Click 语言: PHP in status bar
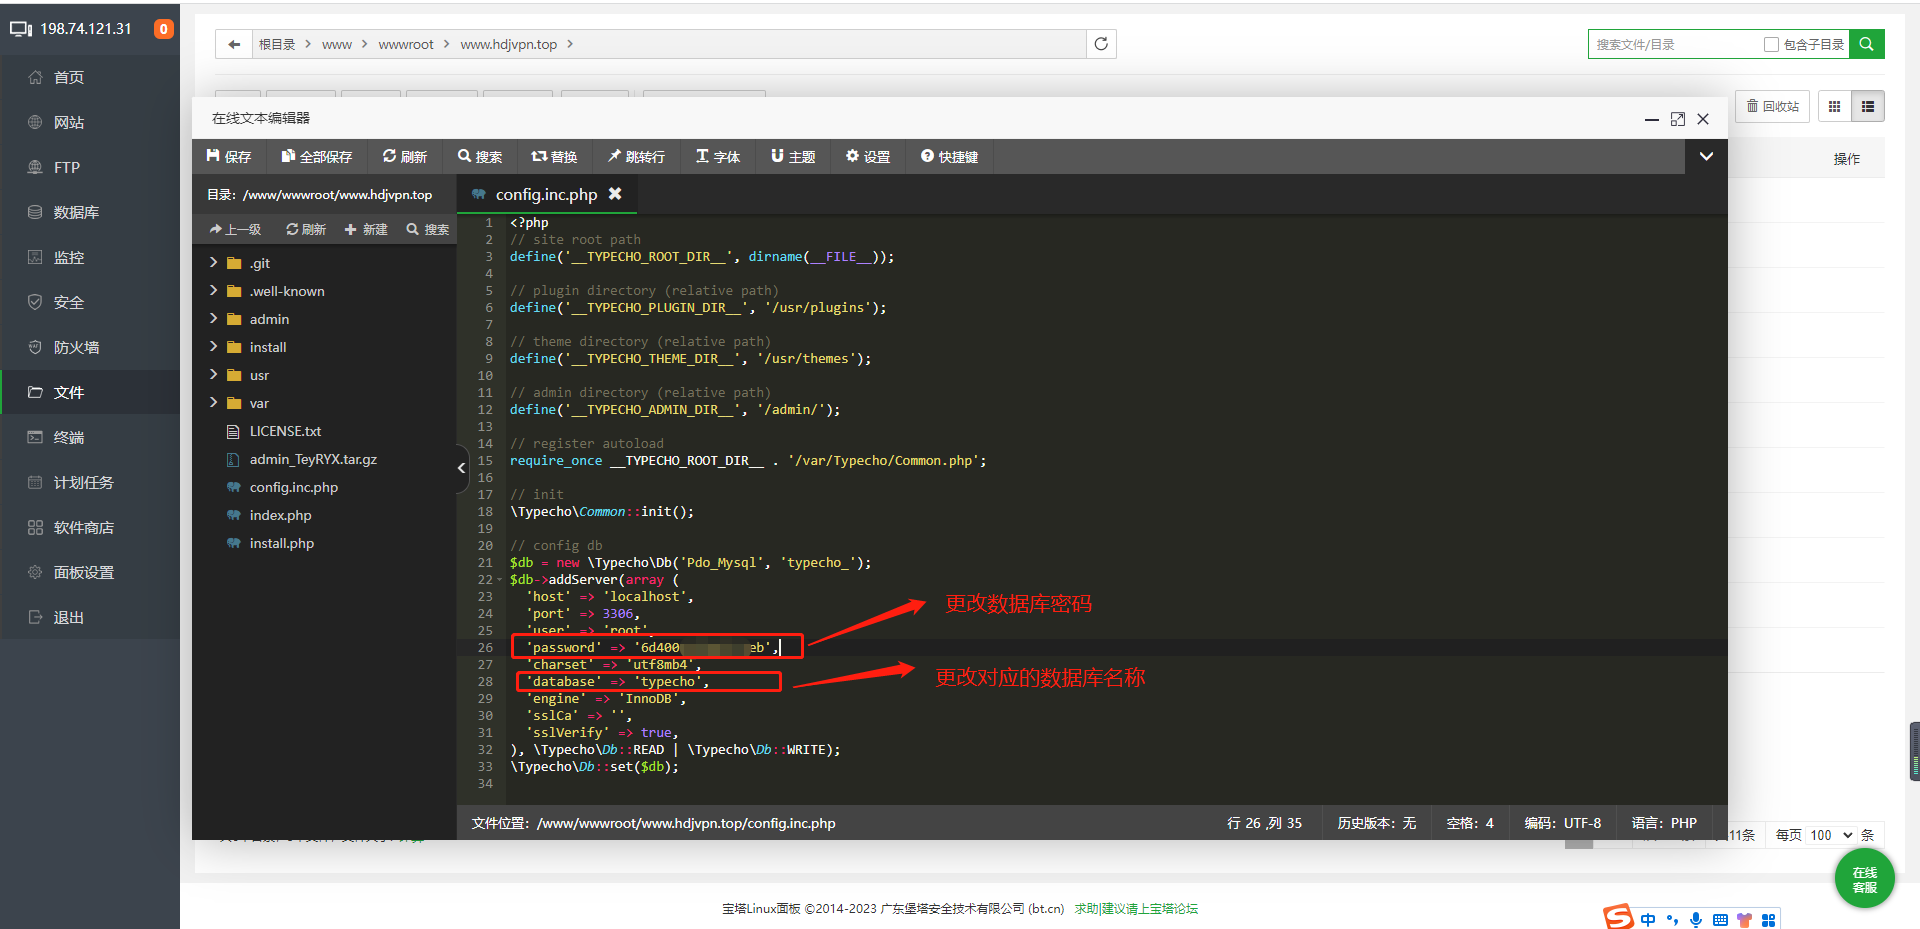Viewport: 1920px width, 929px height. click(1664, 823)
